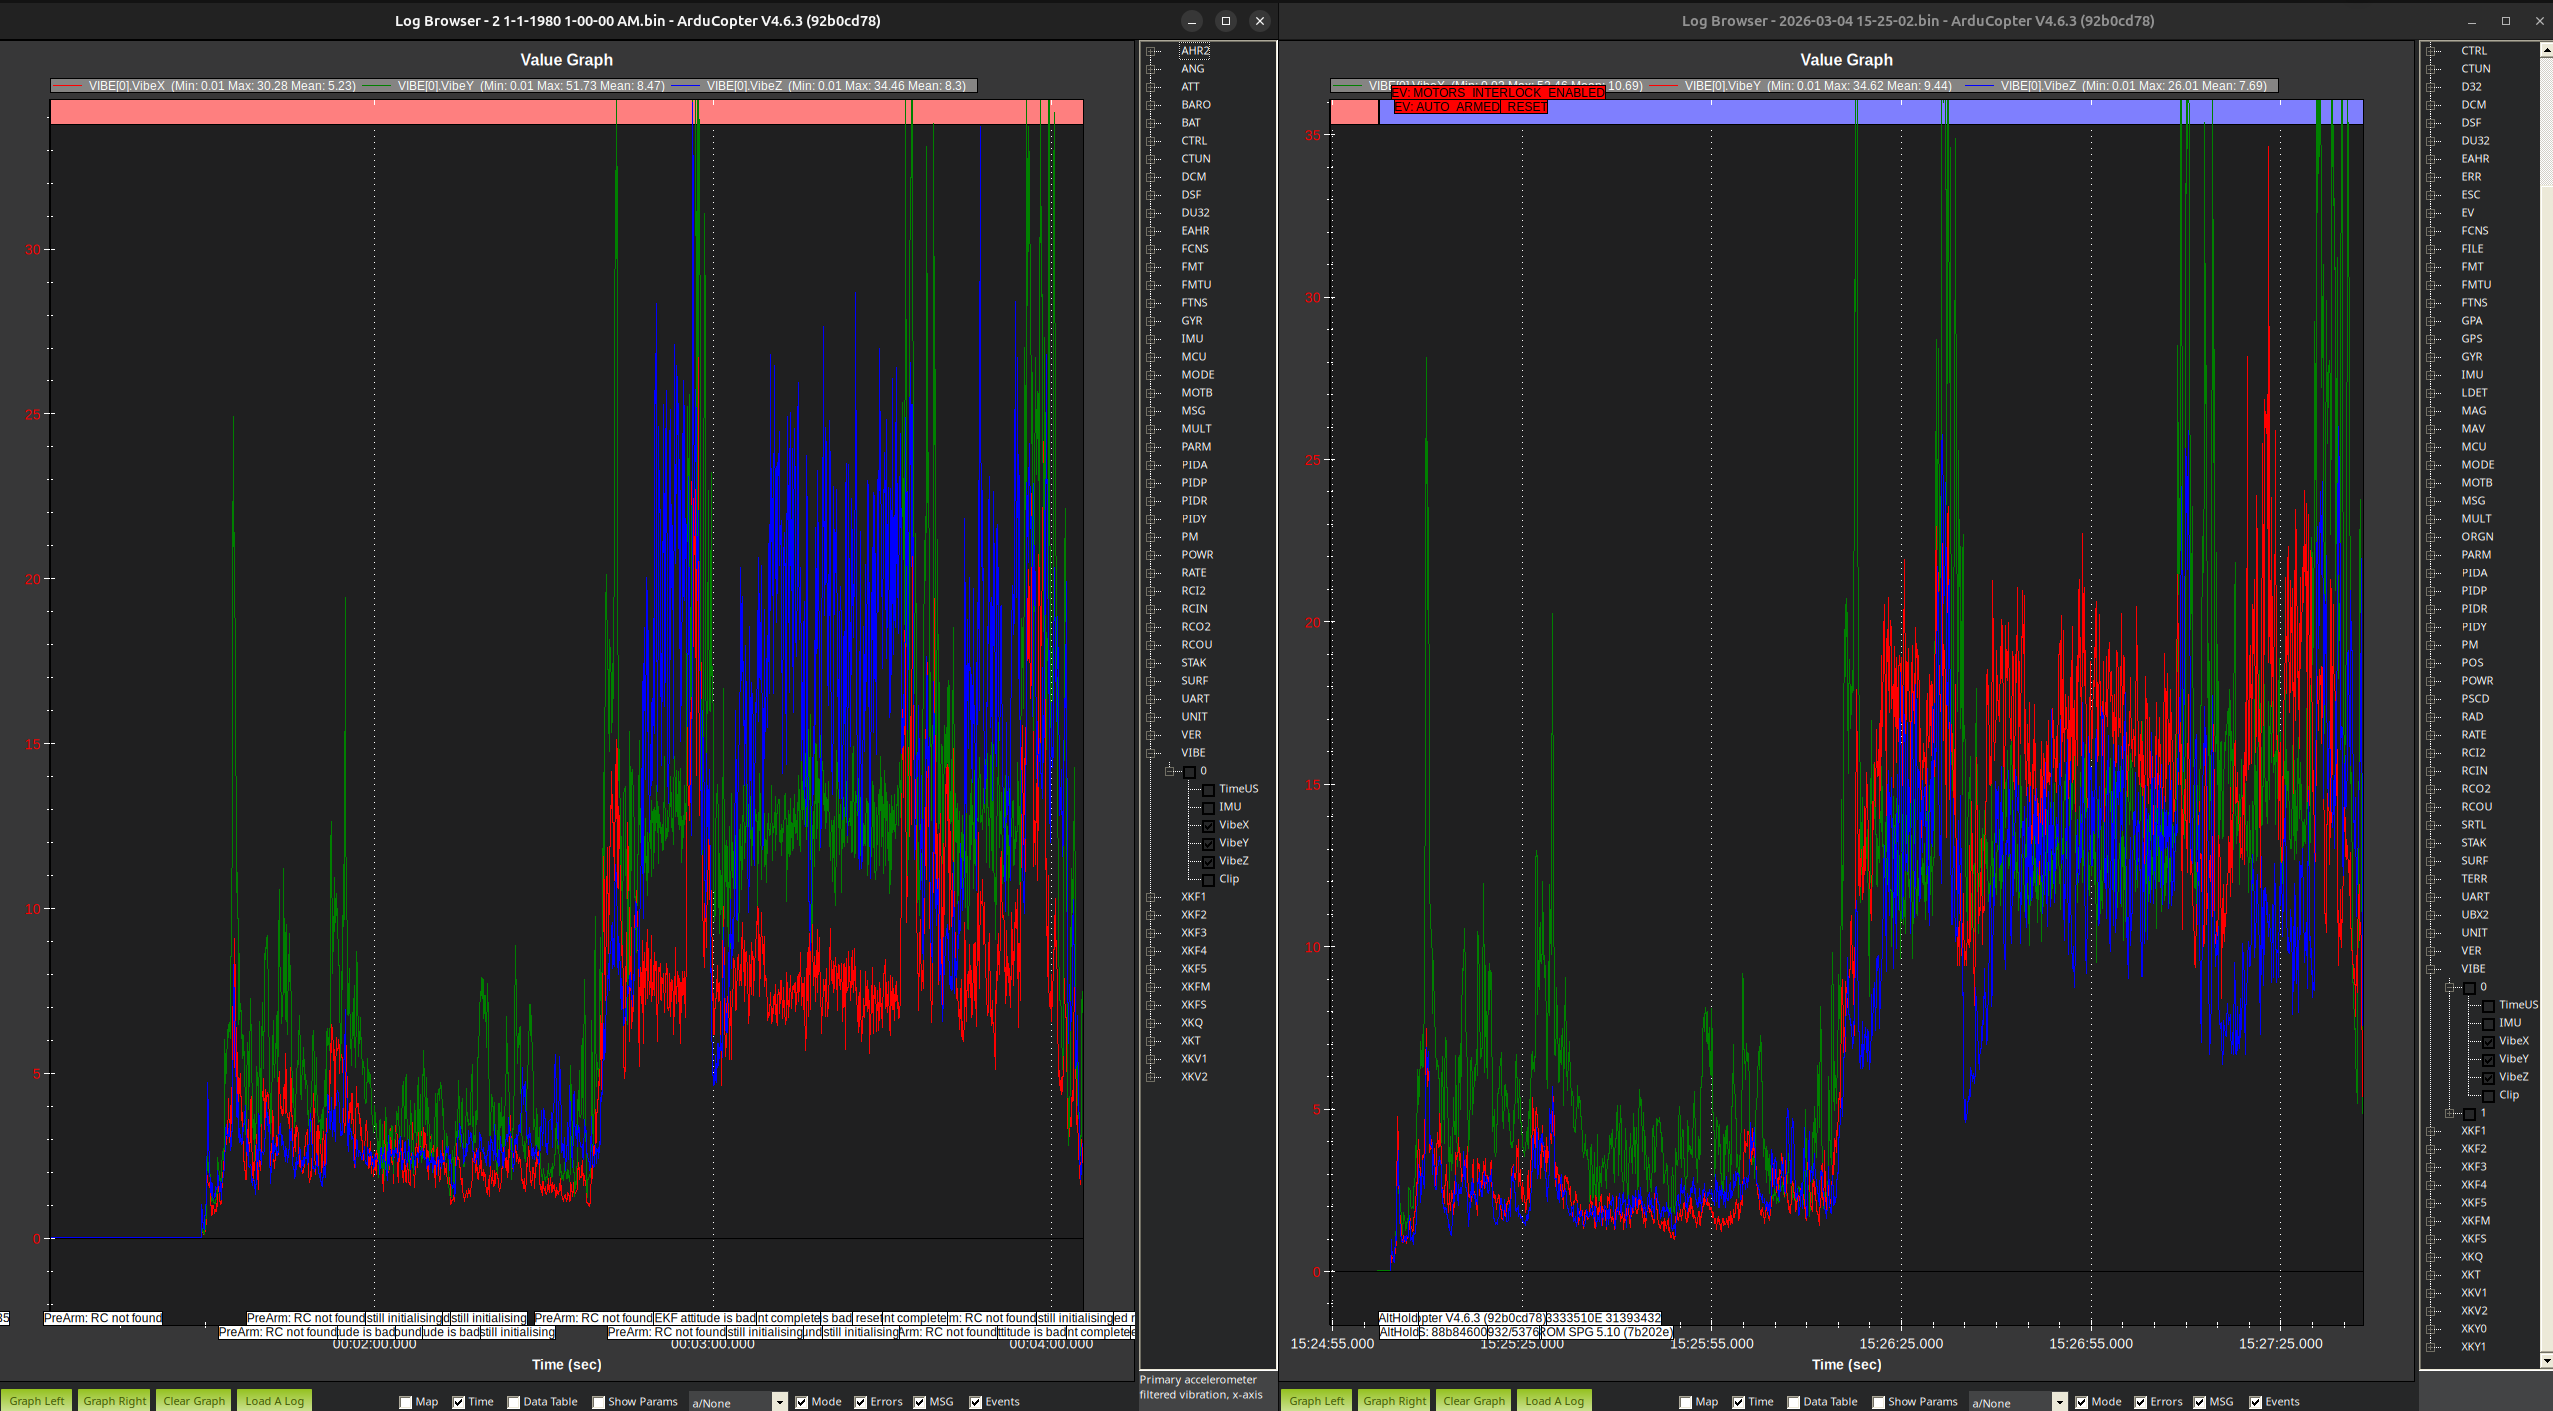Expand VIBE instance 1 node in right tree

2449,1113
